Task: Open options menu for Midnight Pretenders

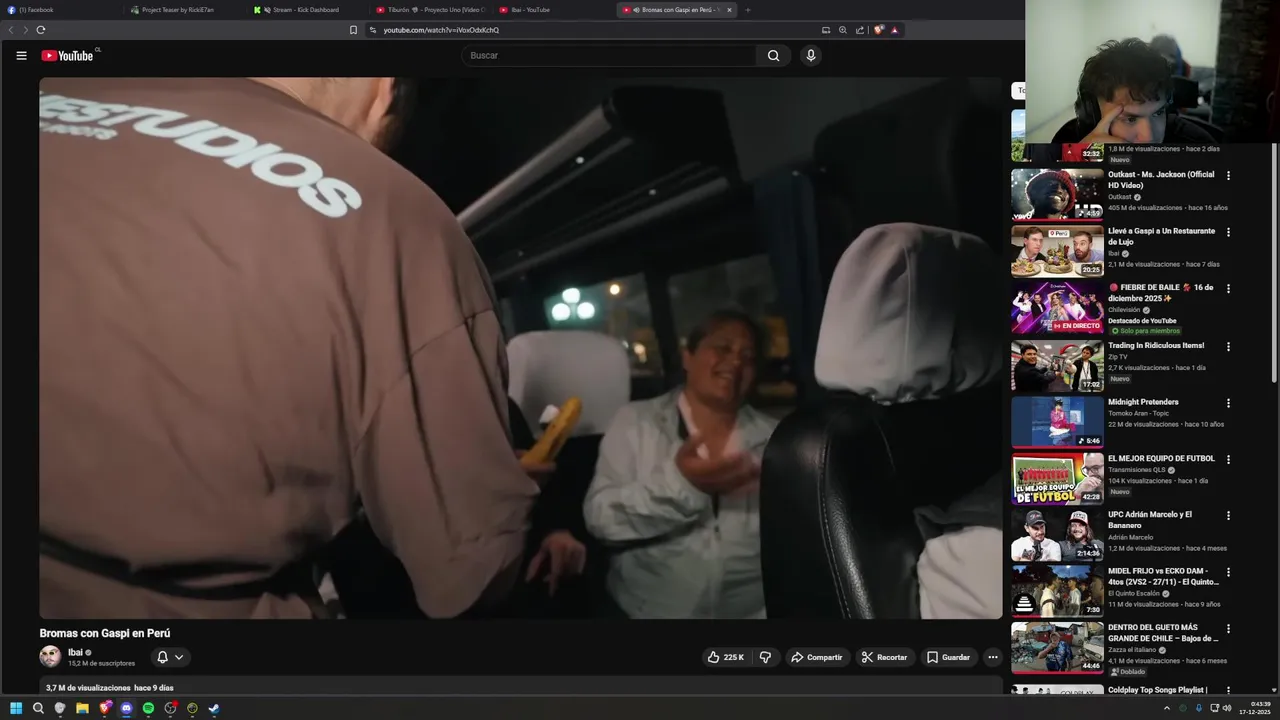Action: 1228,403
